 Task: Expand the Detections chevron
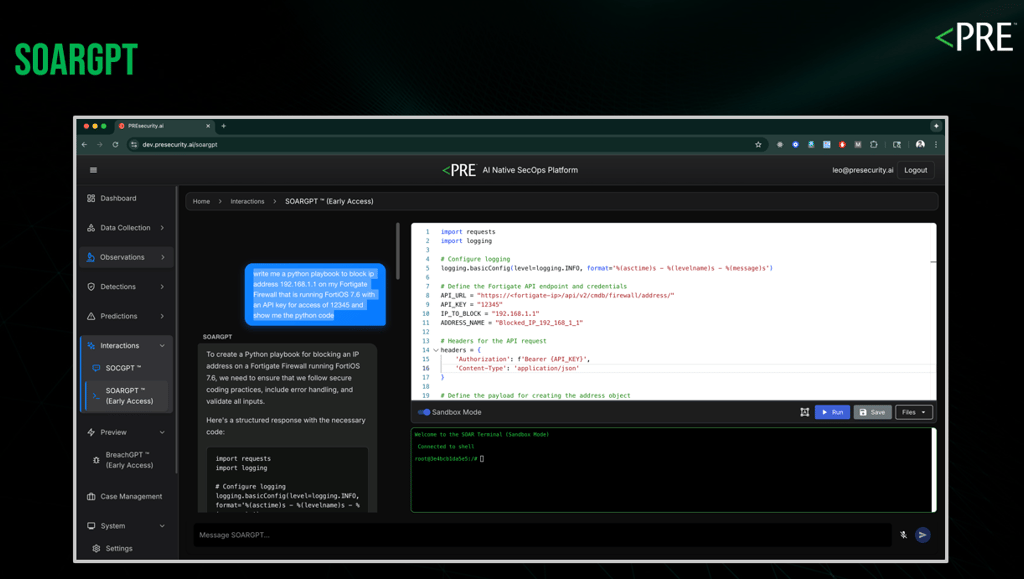point(162,287)
